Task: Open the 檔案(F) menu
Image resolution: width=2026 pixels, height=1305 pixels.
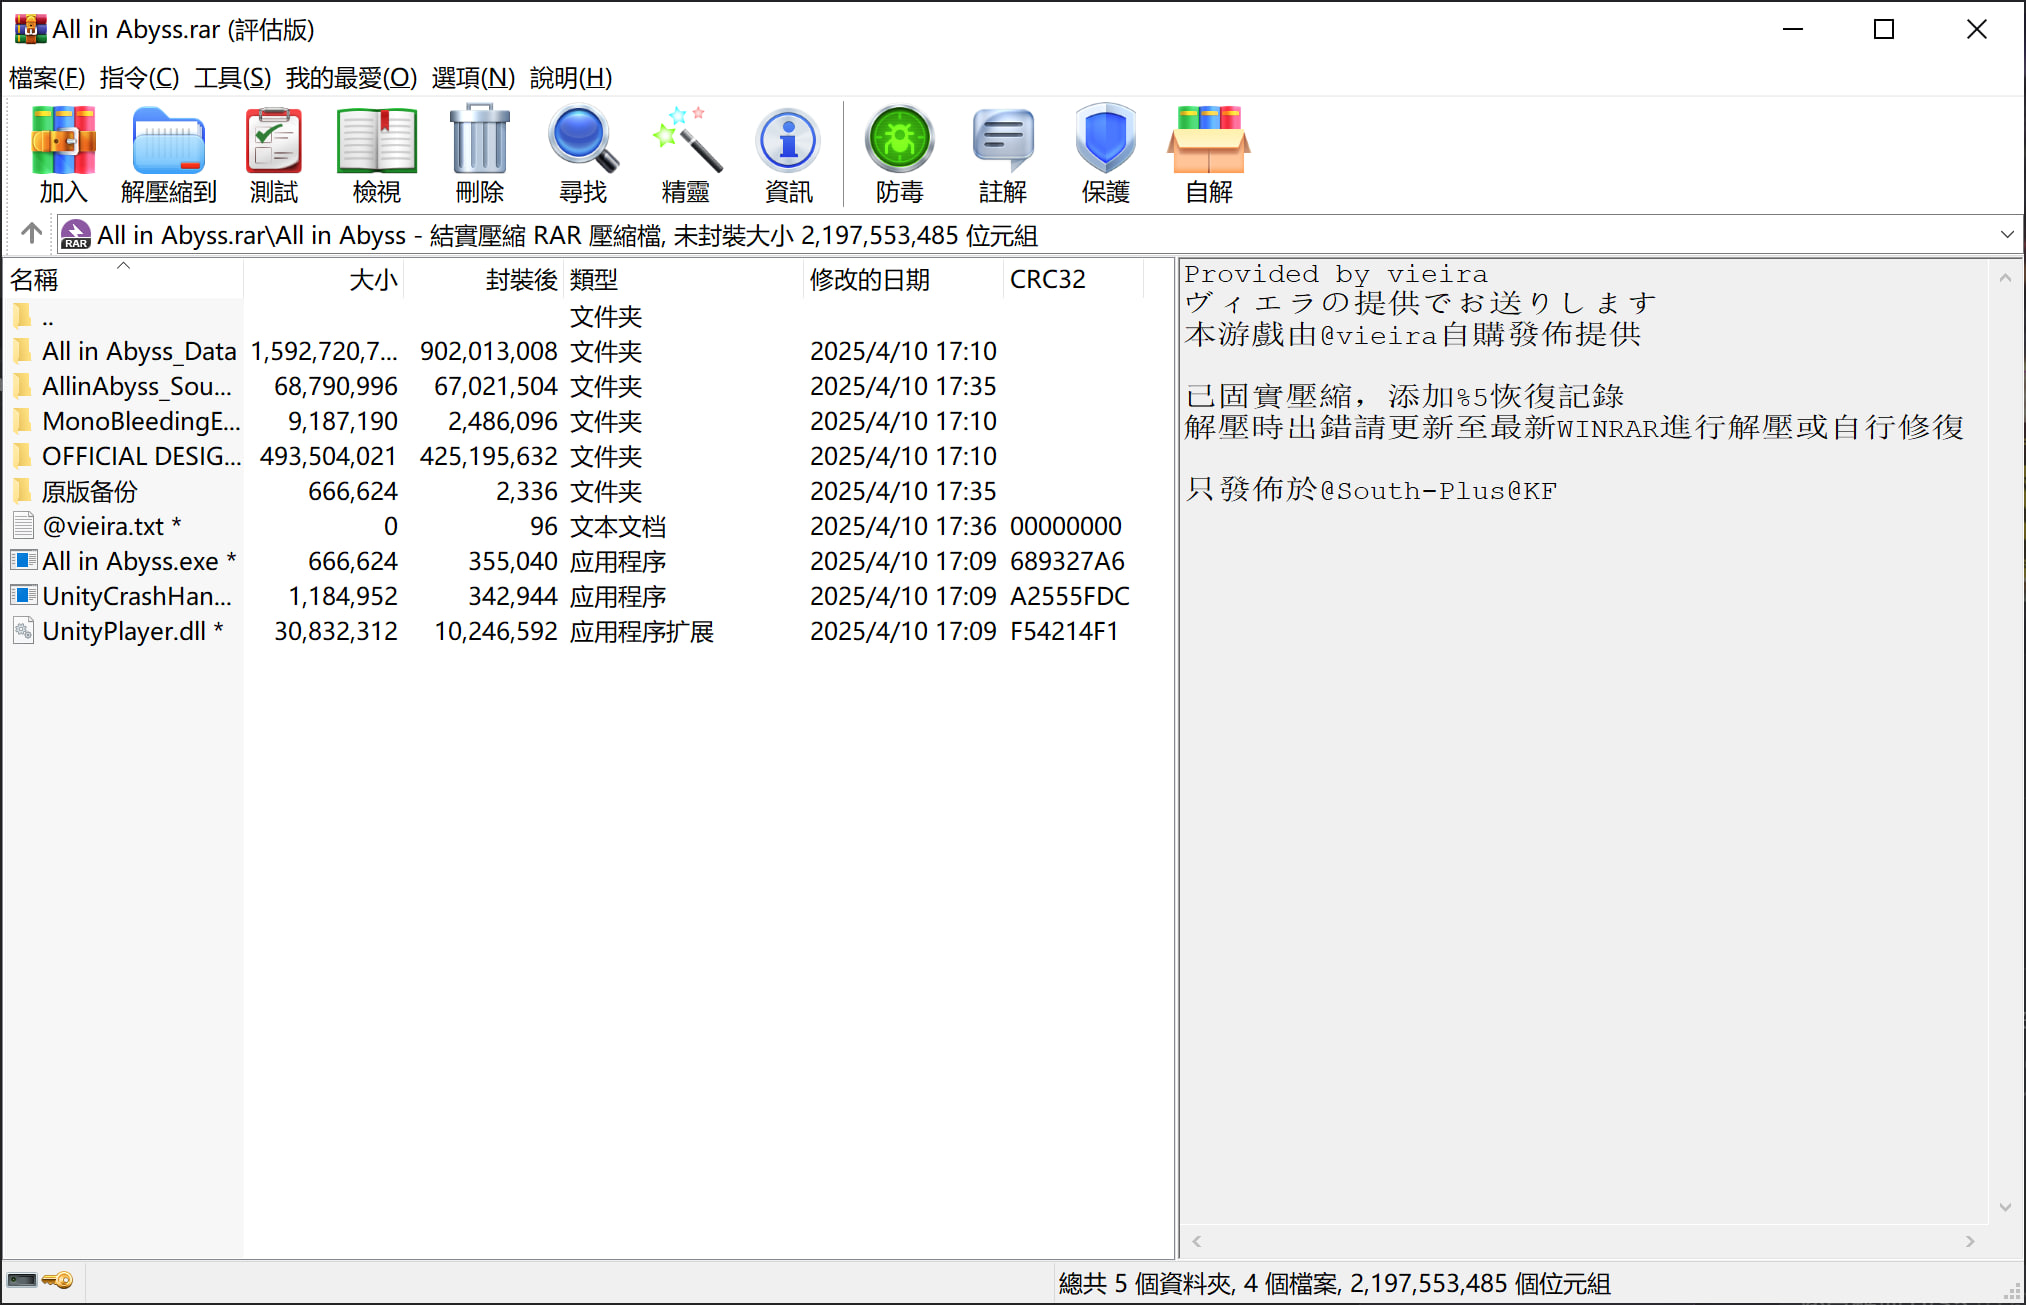Action: pos(46,78)
